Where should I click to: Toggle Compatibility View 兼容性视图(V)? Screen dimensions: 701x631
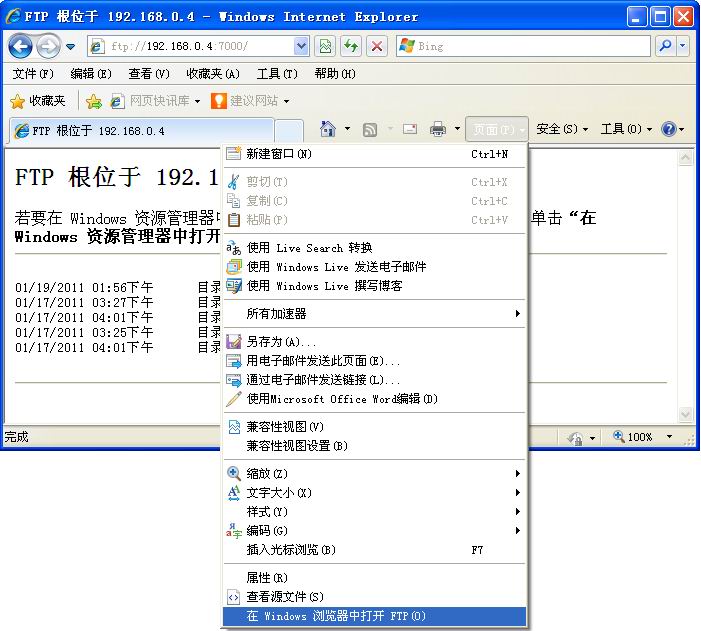(x=285, y=427)
